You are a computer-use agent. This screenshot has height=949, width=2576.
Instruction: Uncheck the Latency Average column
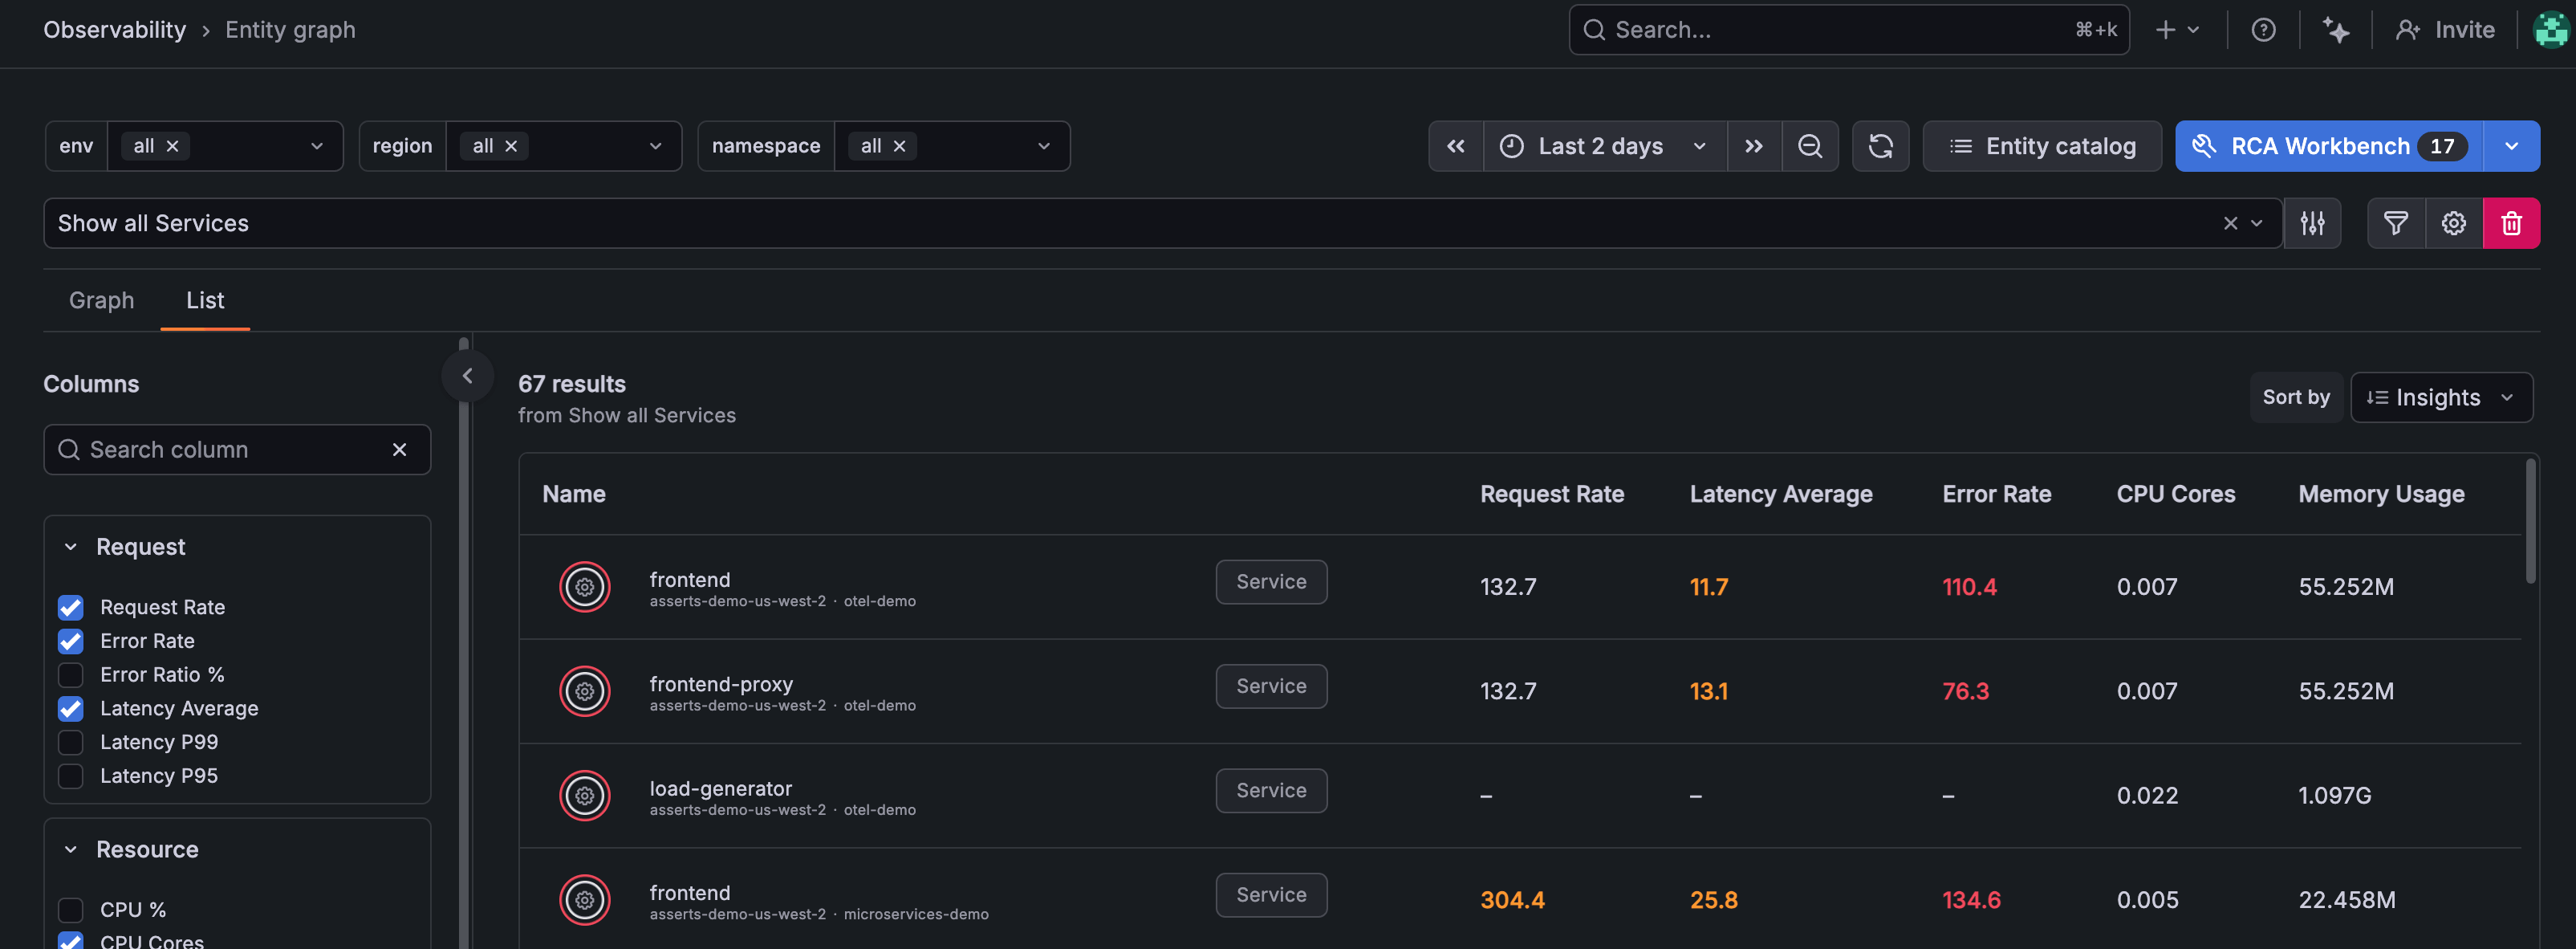coord(71,709)
